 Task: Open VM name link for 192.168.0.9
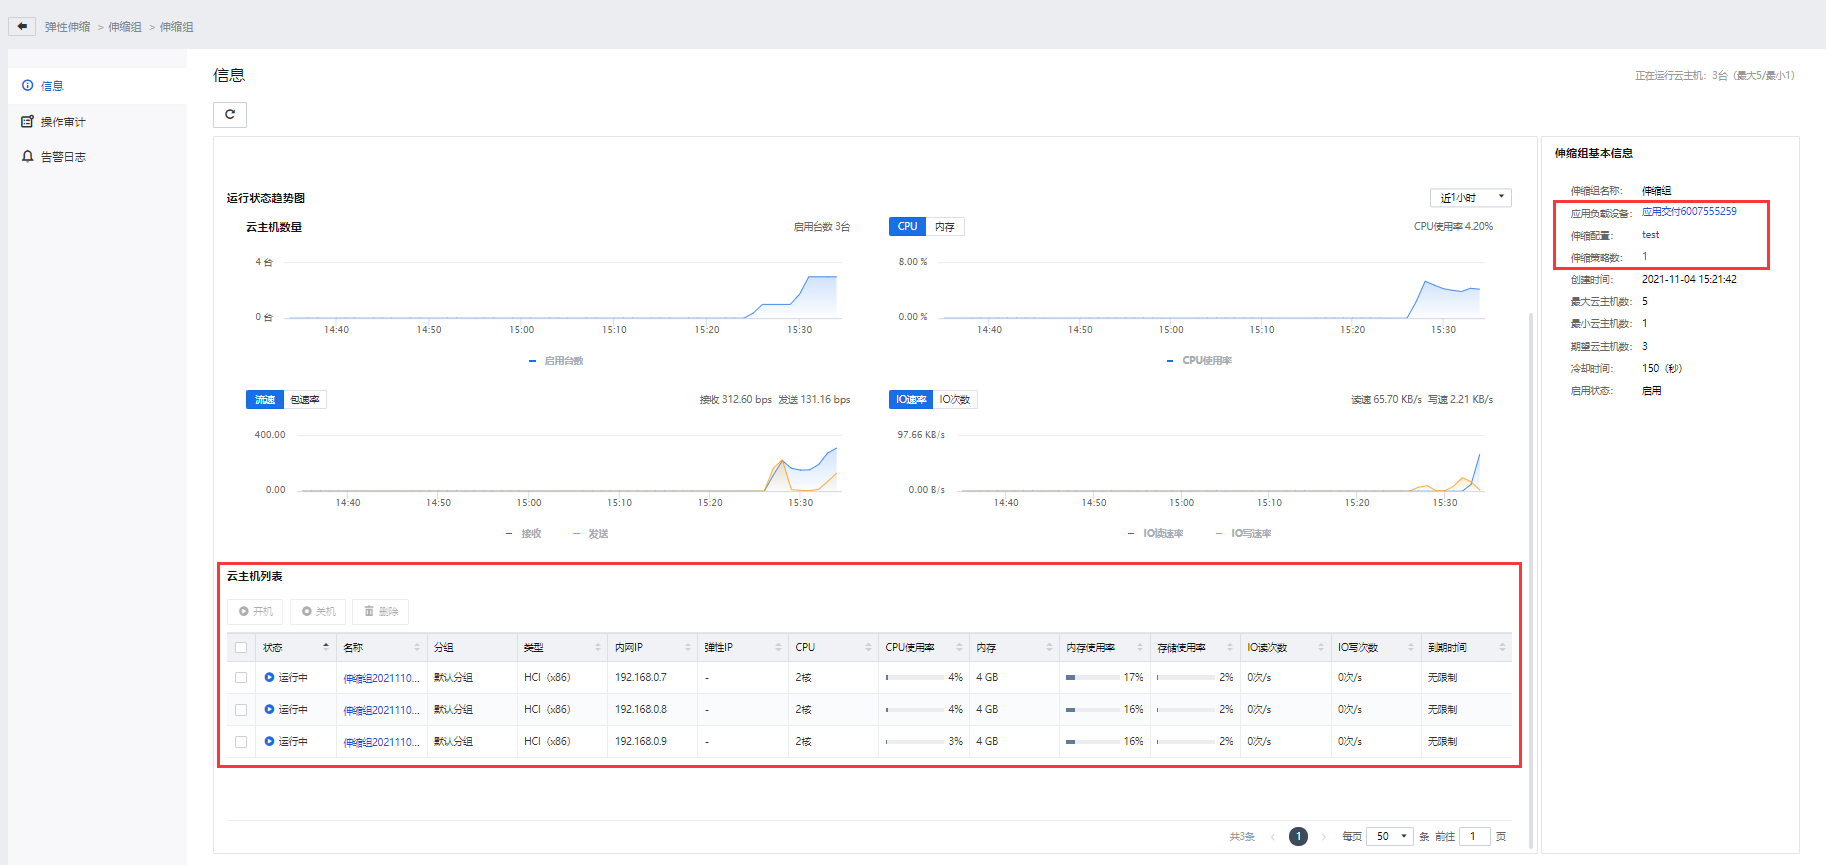tap(381, 742)
